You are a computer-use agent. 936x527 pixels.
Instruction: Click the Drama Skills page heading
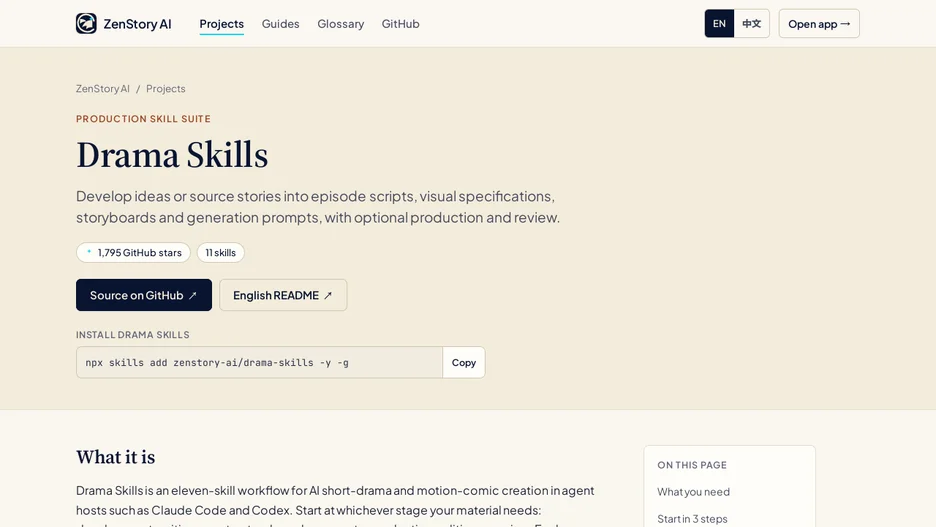(172, 155)
